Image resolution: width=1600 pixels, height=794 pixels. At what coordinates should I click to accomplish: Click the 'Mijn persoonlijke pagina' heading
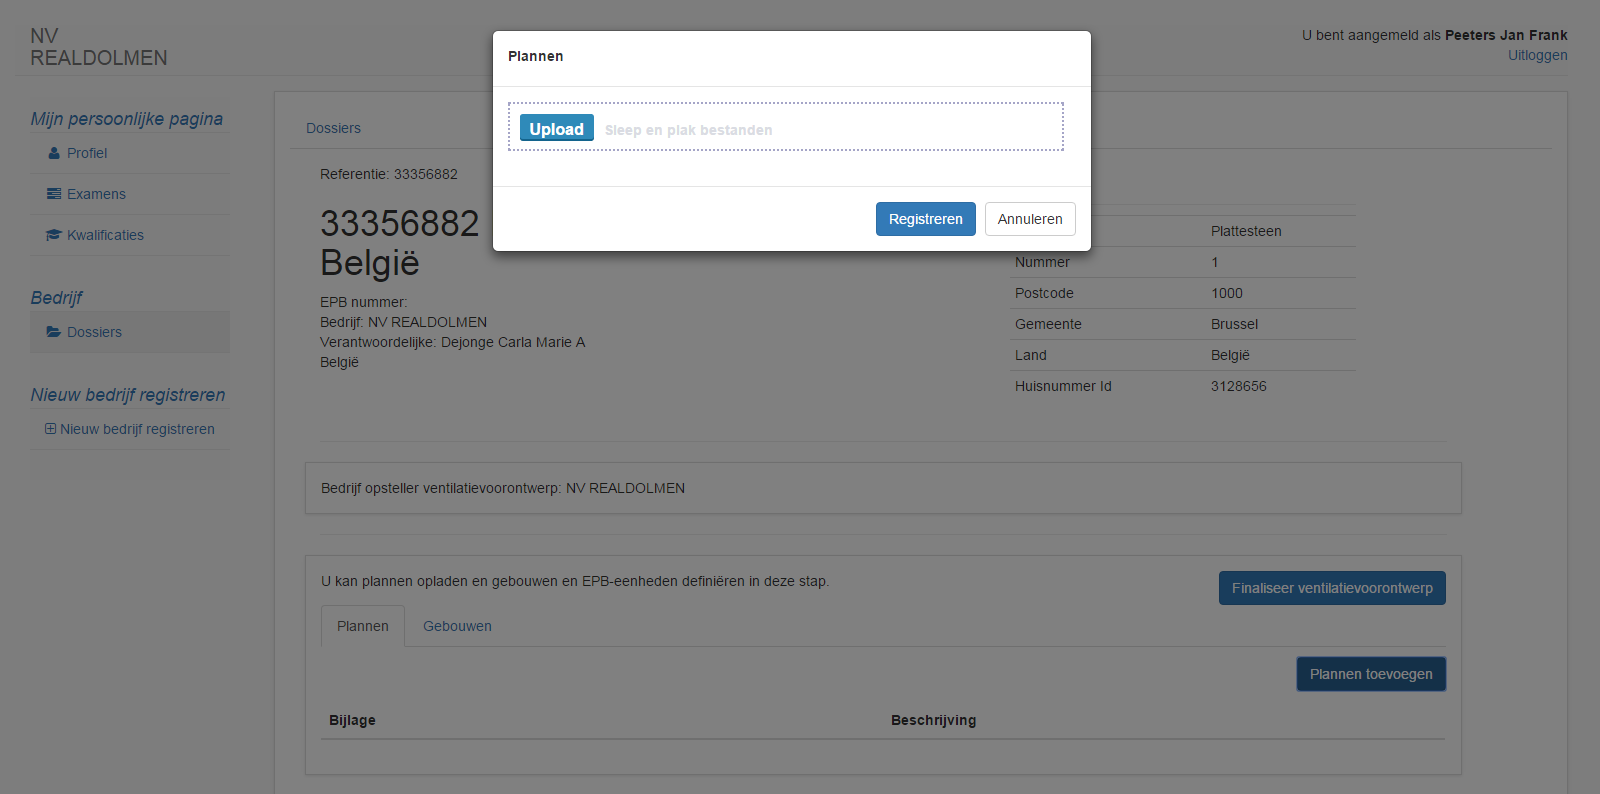127,119
